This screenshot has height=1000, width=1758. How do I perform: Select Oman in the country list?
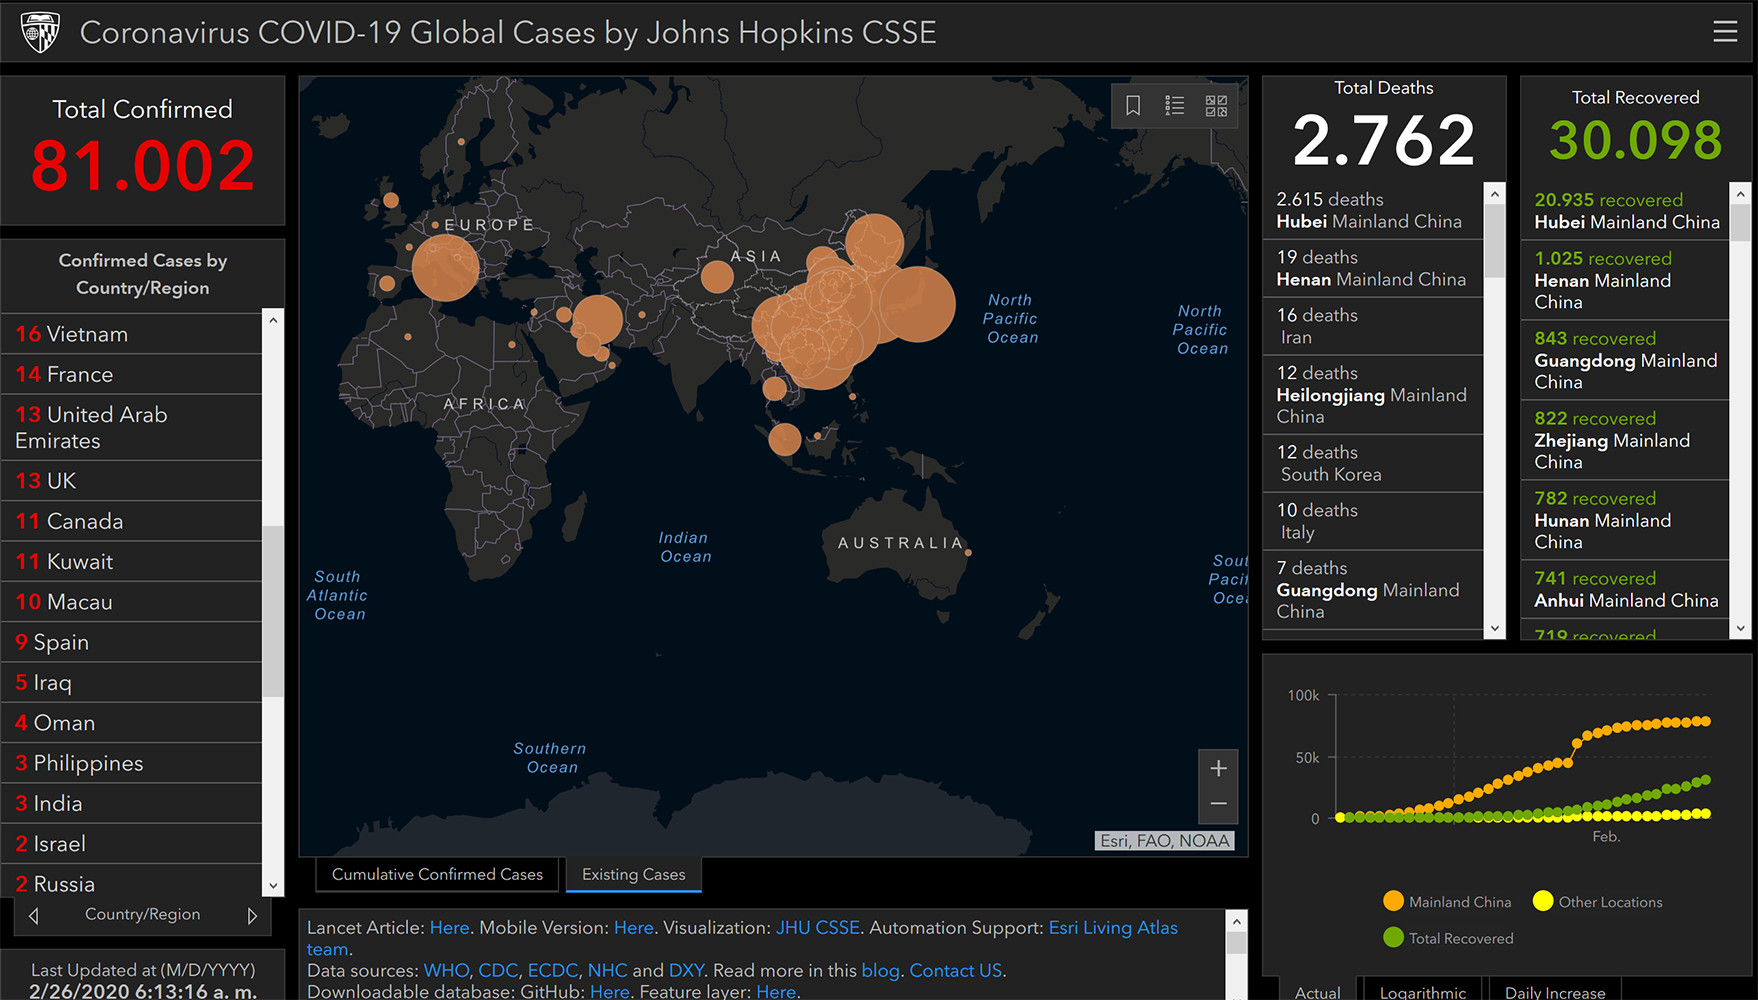coord(132,723)
